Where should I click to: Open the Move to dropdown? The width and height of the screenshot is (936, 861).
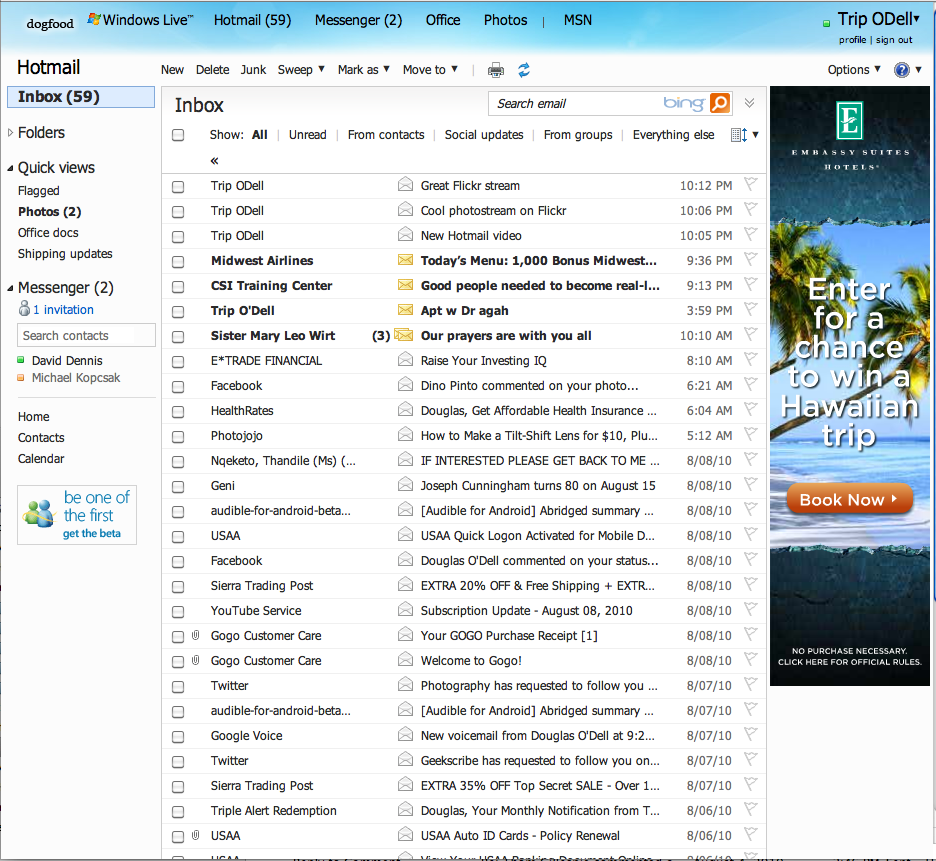tap(430, 70)
